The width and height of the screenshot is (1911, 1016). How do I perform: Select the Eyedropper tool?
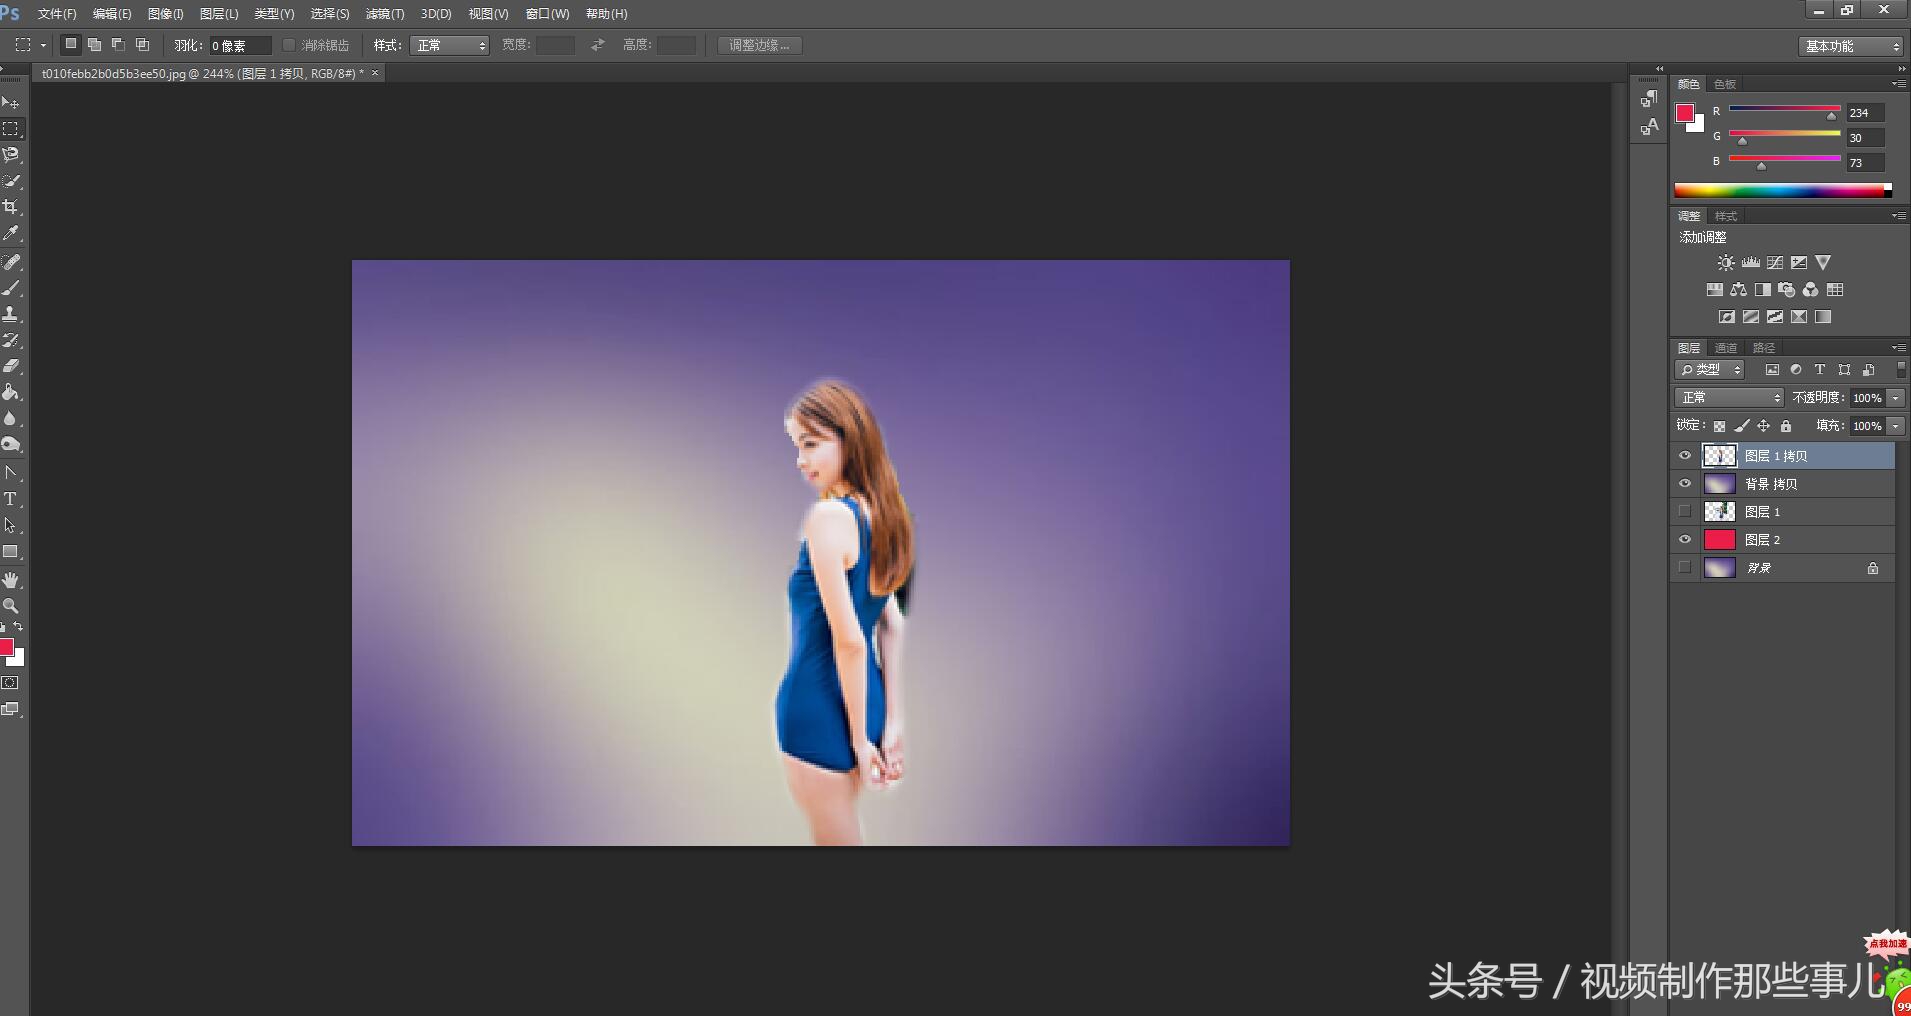(11, 233)
